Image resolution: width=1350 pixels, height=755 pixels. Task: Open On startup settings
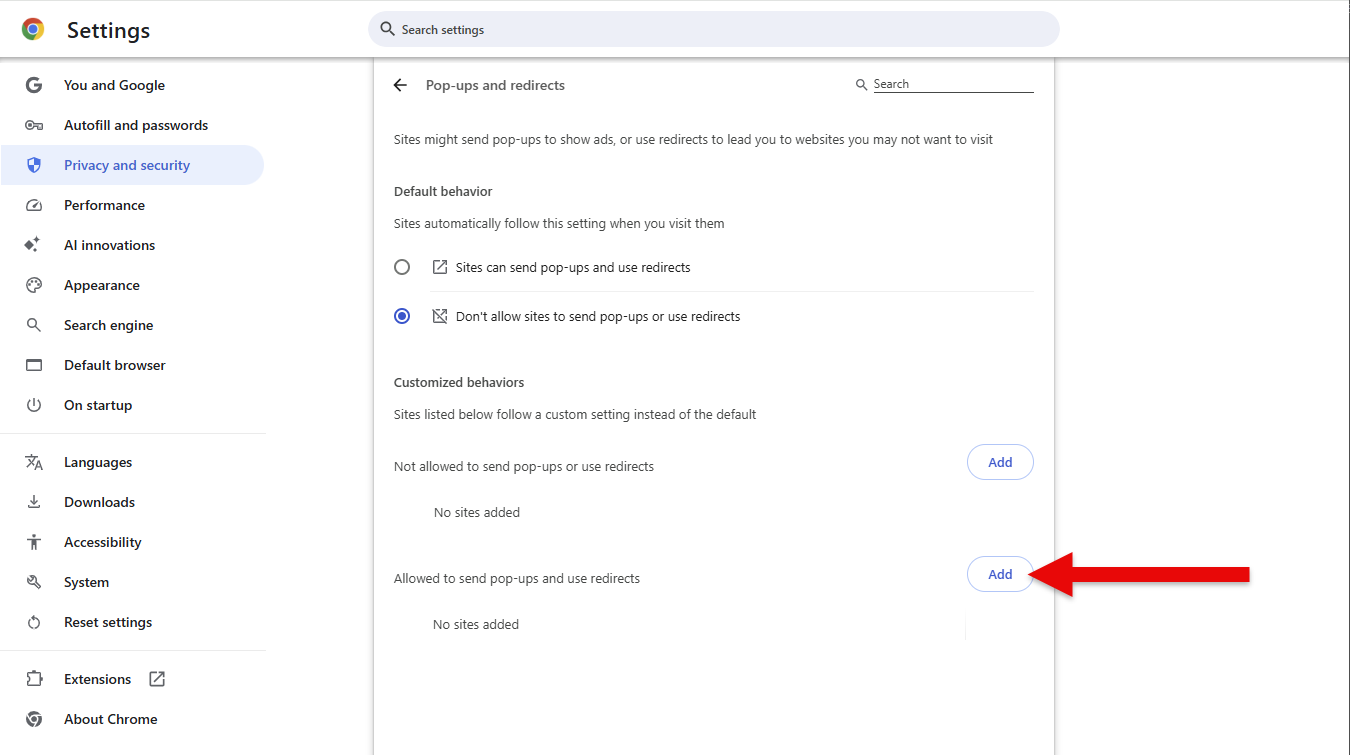[98, 405]
